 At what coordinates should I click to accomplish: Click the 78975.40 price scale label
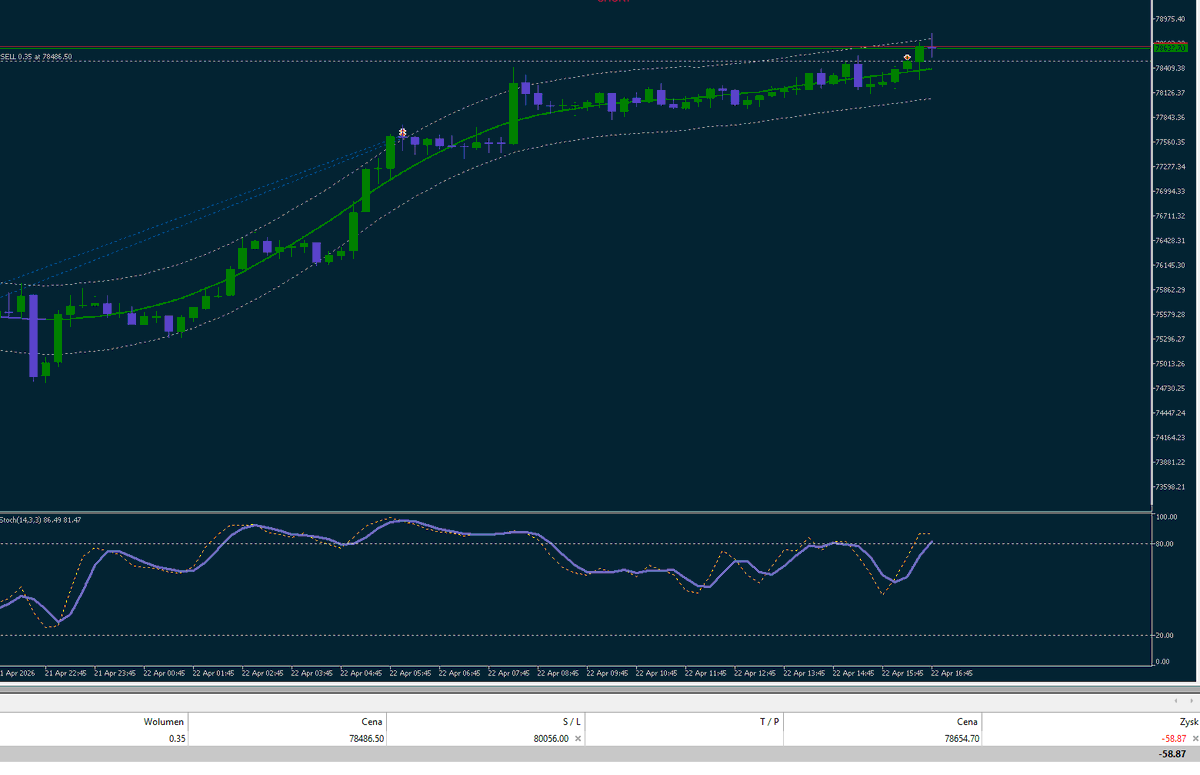[1171, 19]
